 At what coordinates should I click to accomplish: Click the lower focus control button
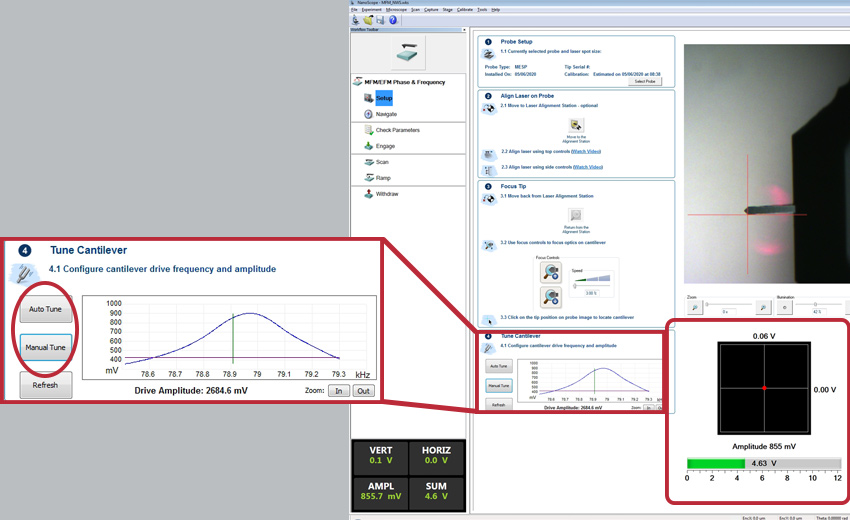[551, 297]
